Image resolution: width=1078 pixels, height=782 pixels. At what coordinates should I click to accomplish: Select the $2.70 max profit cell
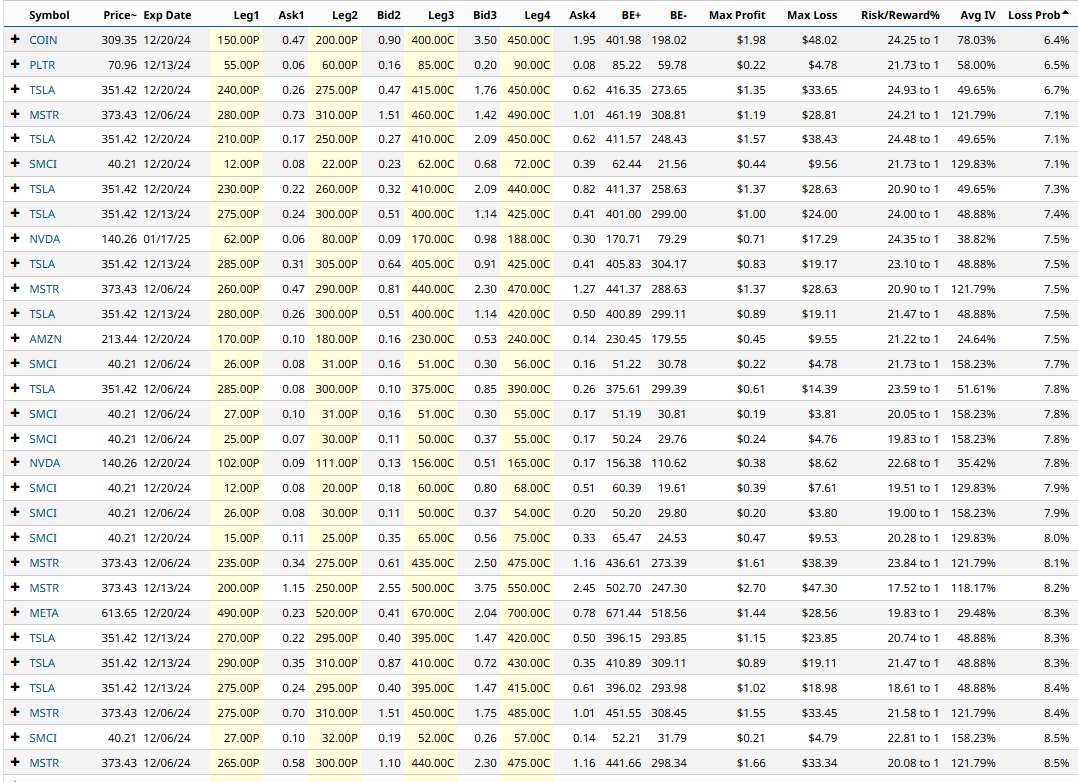751,588
